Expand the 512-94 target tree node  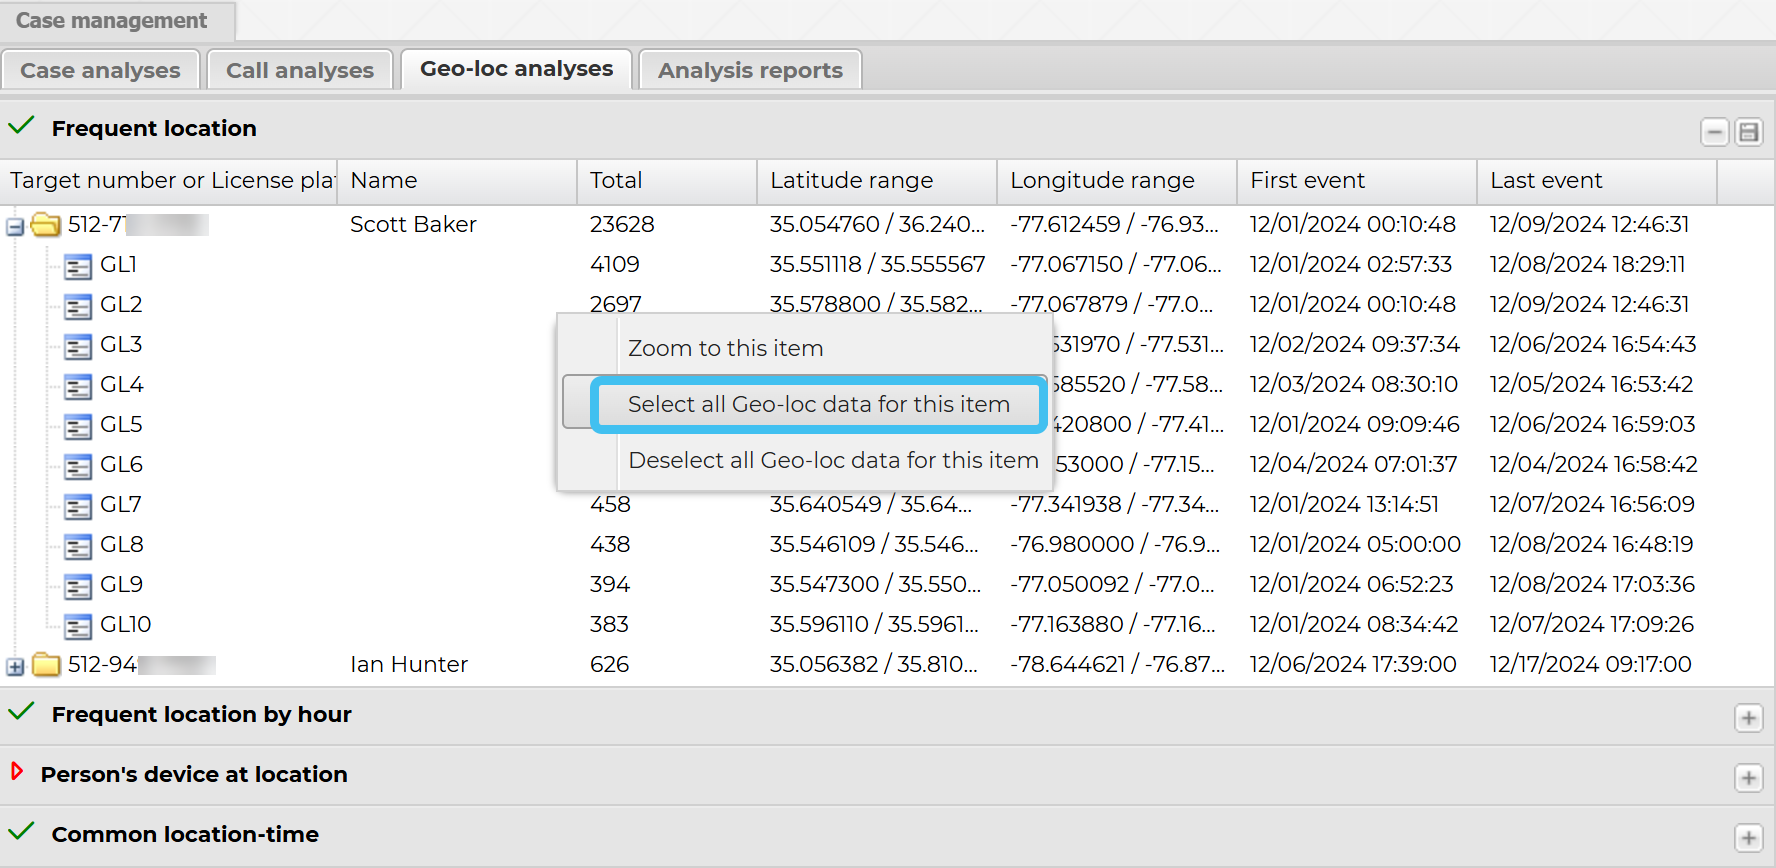[x=15, y=667]
